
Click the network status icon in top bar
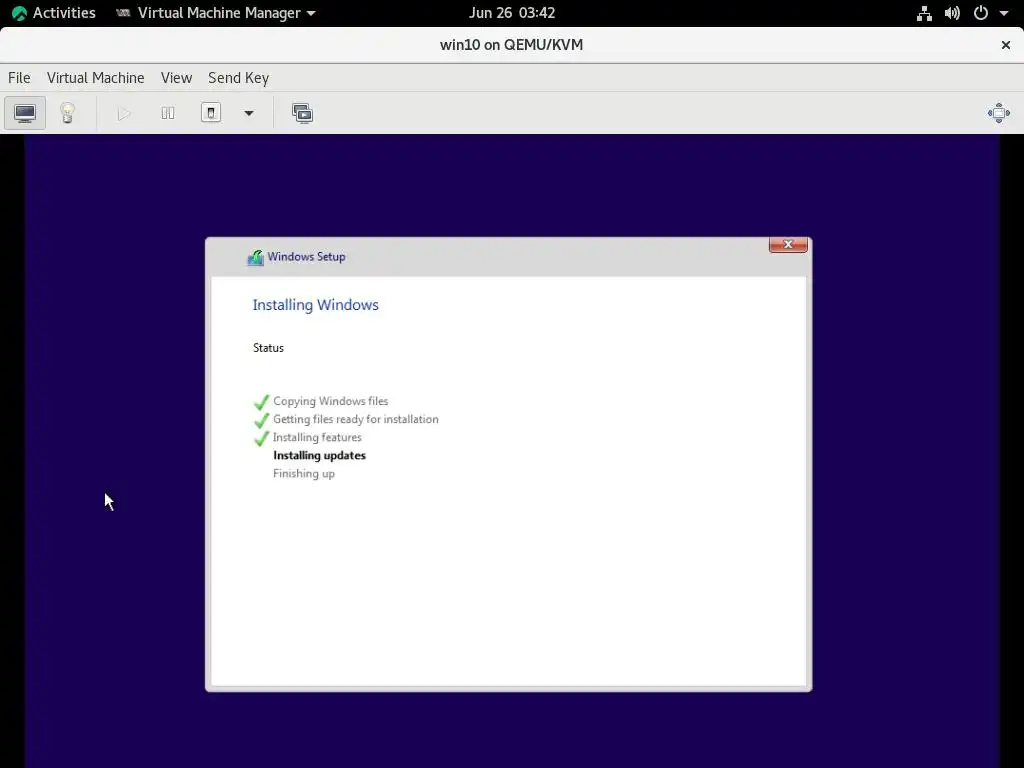[x=924, y=13]
